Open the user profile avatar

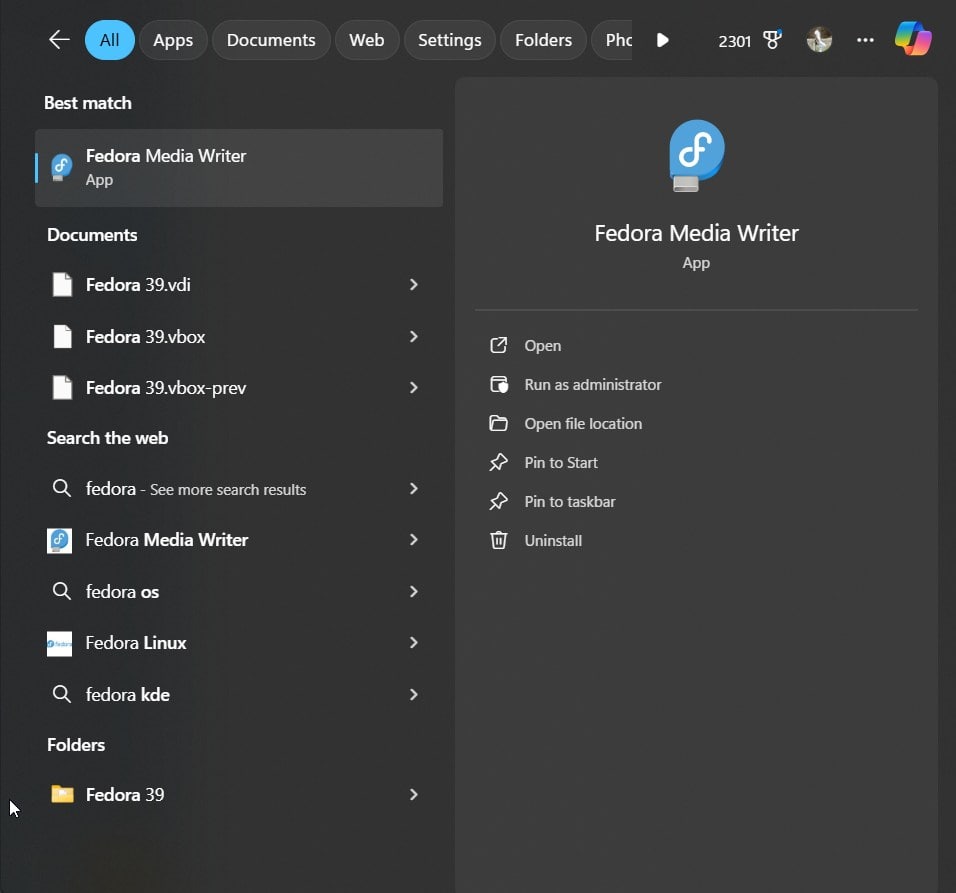pos(819,40)
